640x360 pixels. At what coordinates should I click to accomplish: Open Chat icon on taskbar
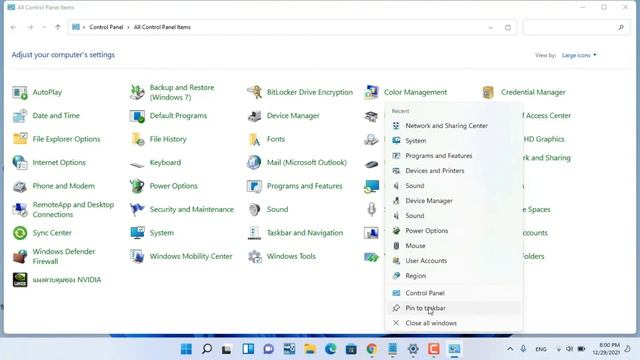point(269,349)
